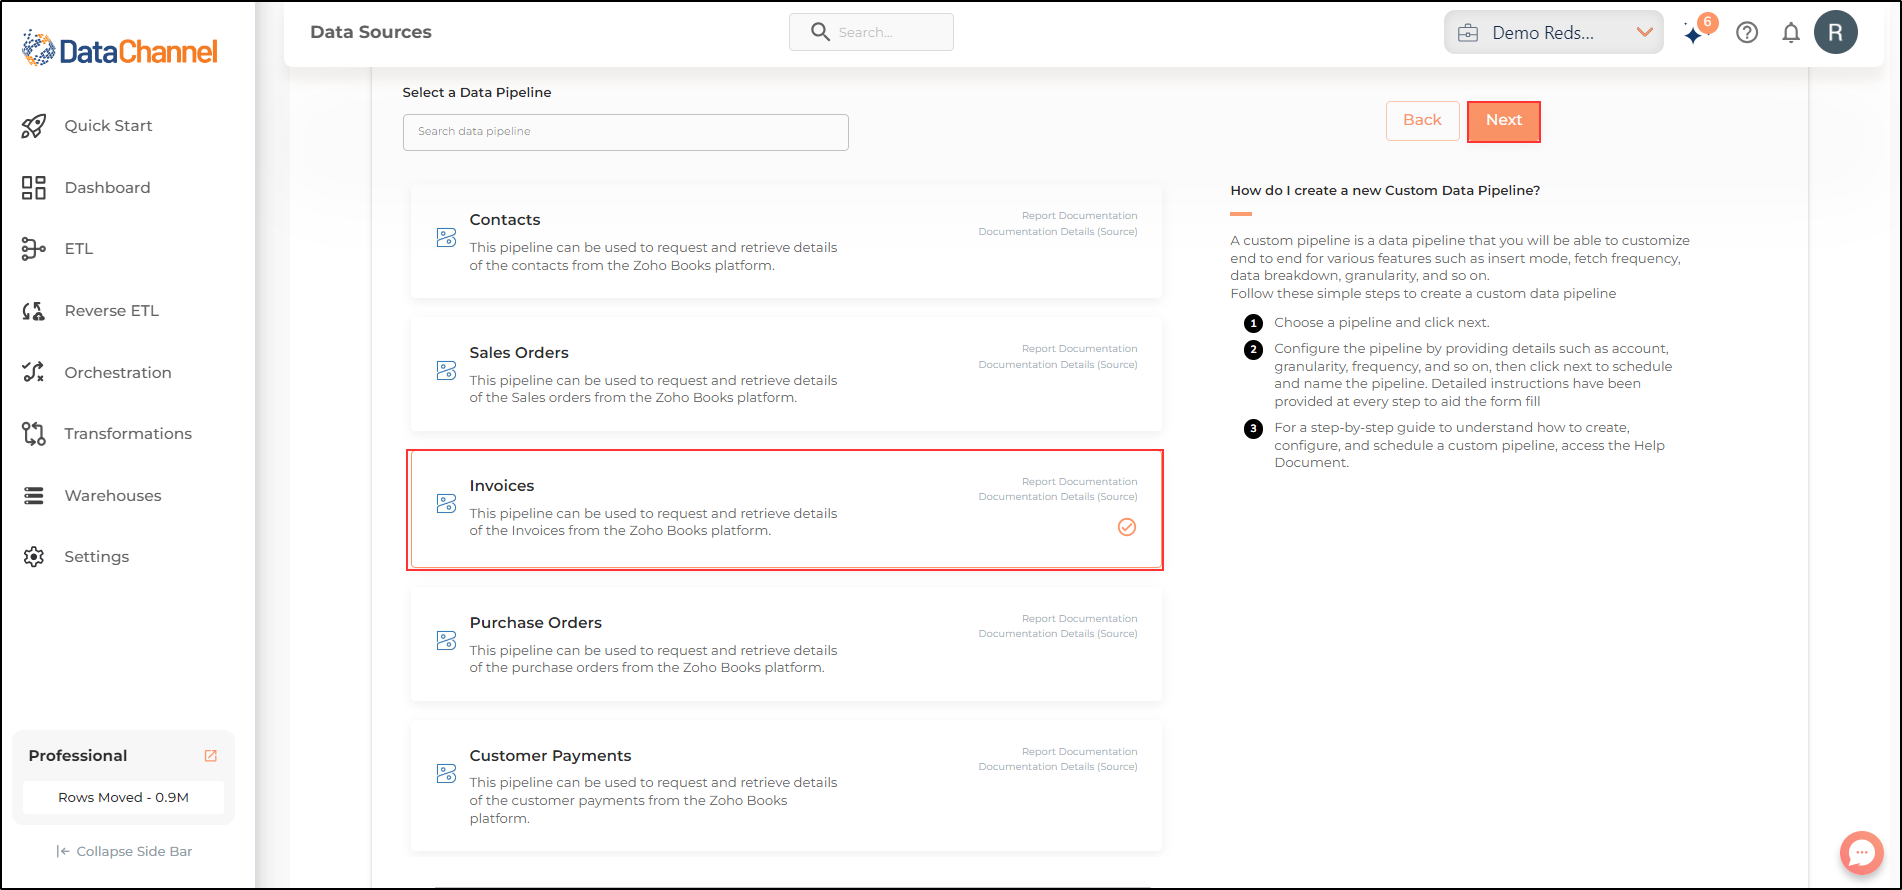Open the plan upgrade external-link icon
The height and width of the screenshot is (890, 1902).
pyautogui.click(x=211, y=756)
